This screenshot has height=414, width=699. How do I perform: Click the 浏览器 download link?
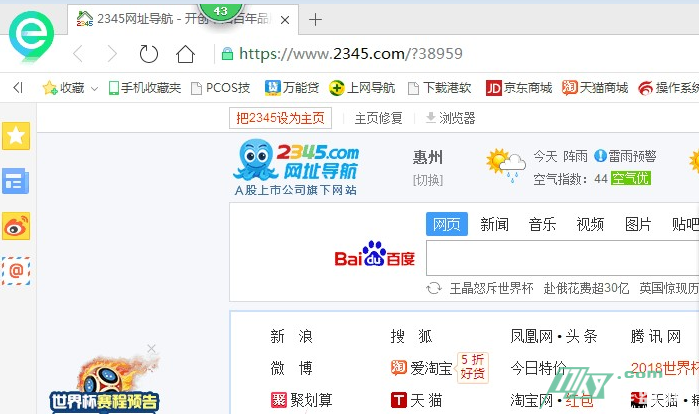pos(451,118)
